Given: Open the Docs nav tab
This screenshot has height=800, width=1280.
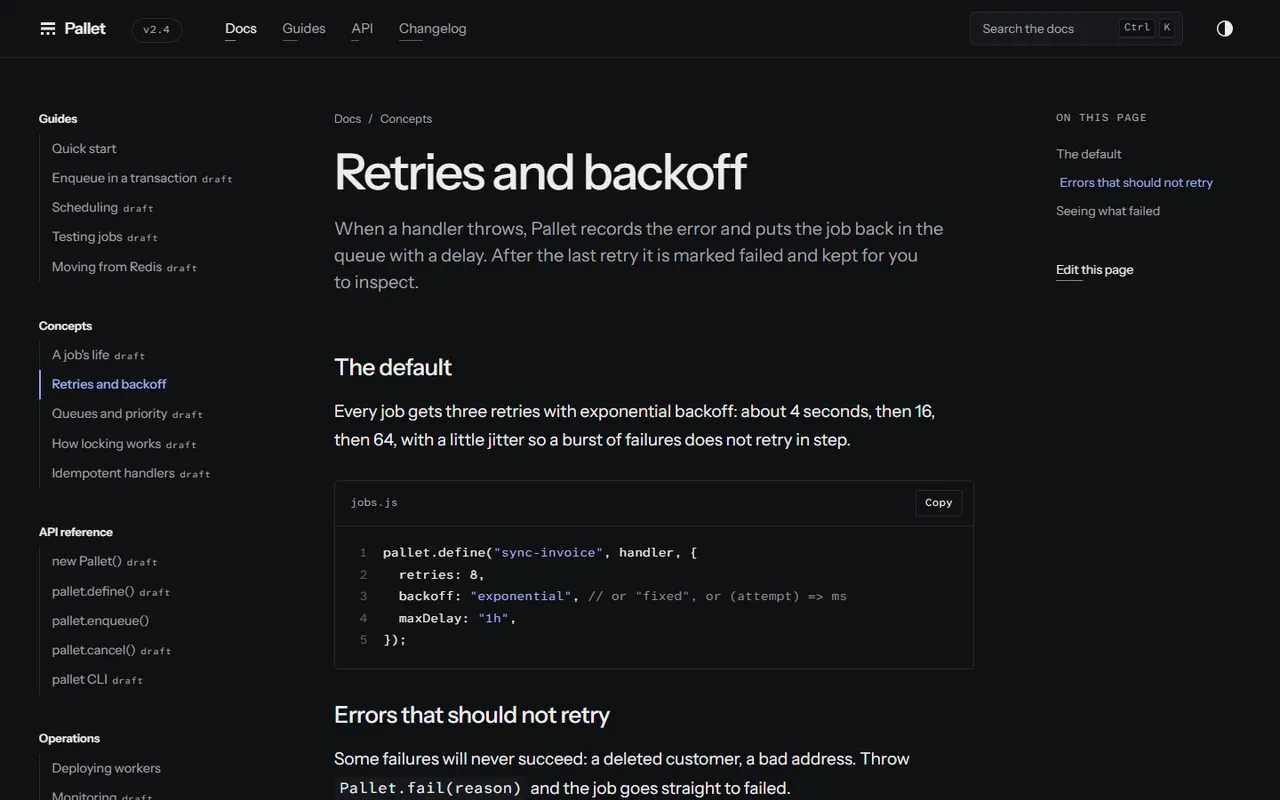Looking at the screenshot, I should point(241,28).
